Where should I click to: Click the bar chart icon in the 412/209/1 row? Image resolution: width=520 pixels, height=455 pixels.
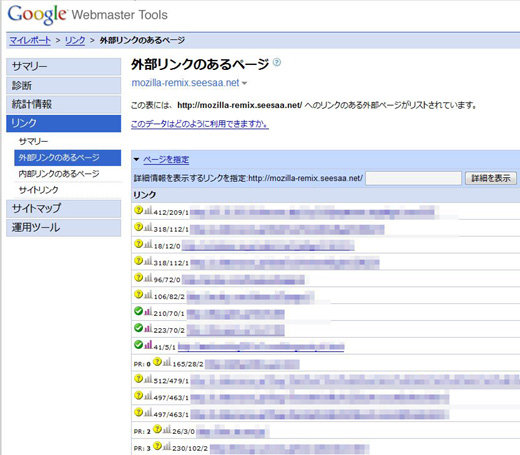click(148, 210)
